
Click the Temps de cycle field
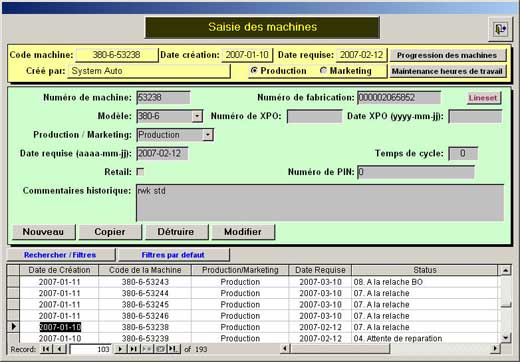point(463,153)
